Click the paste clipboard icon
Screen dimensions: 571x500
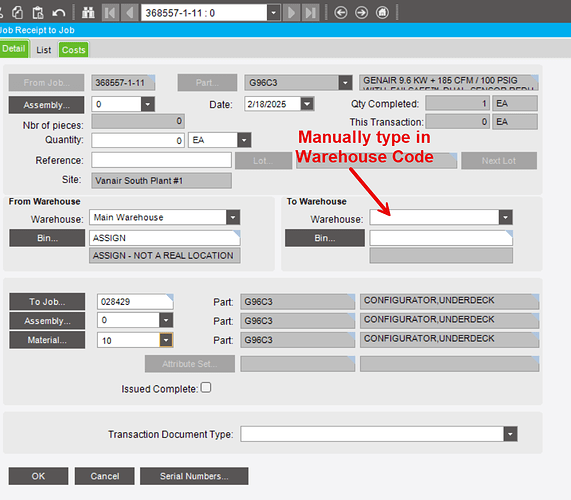coord(38,13)
